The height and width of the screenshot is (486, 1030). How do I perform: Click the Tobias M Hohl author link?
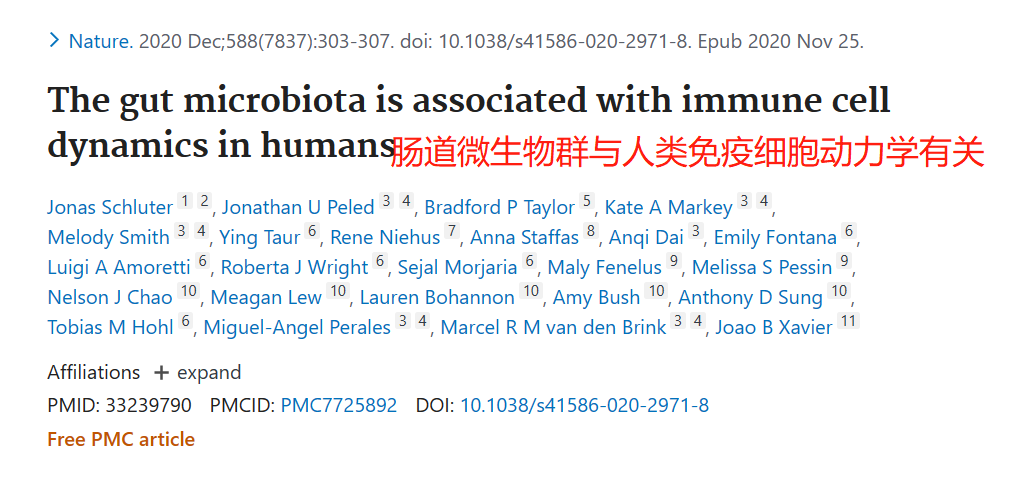point(110,327)
